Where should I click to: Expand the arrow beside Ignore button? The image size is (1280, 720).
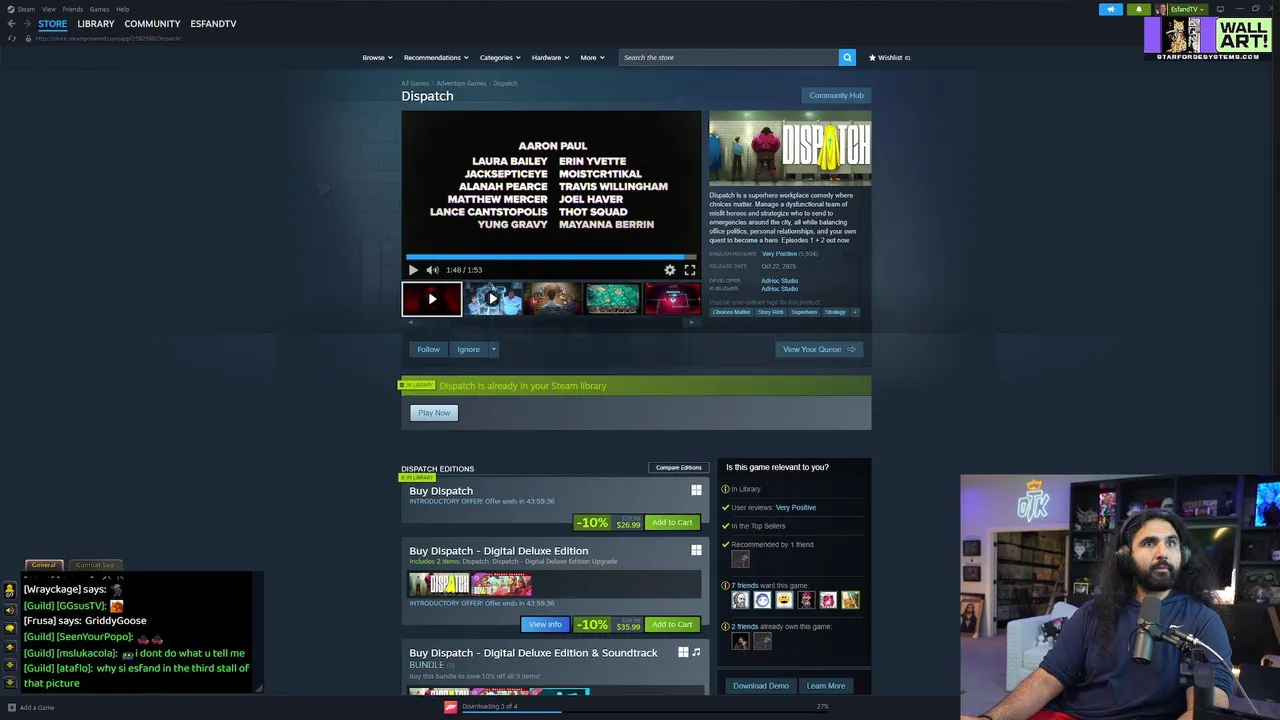click(493, 349)
